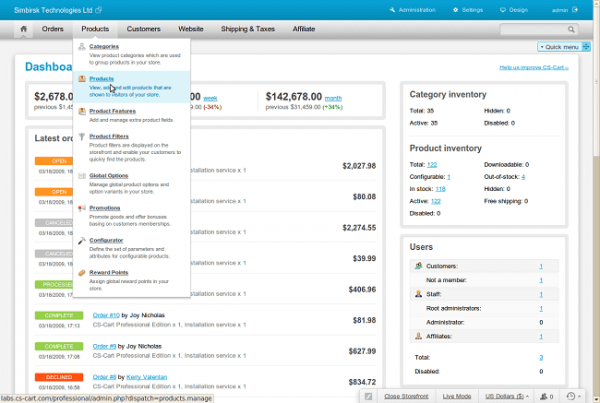Select Categories in the Products menu
This screenshot has height=403, width=600.
pos(104,46)
